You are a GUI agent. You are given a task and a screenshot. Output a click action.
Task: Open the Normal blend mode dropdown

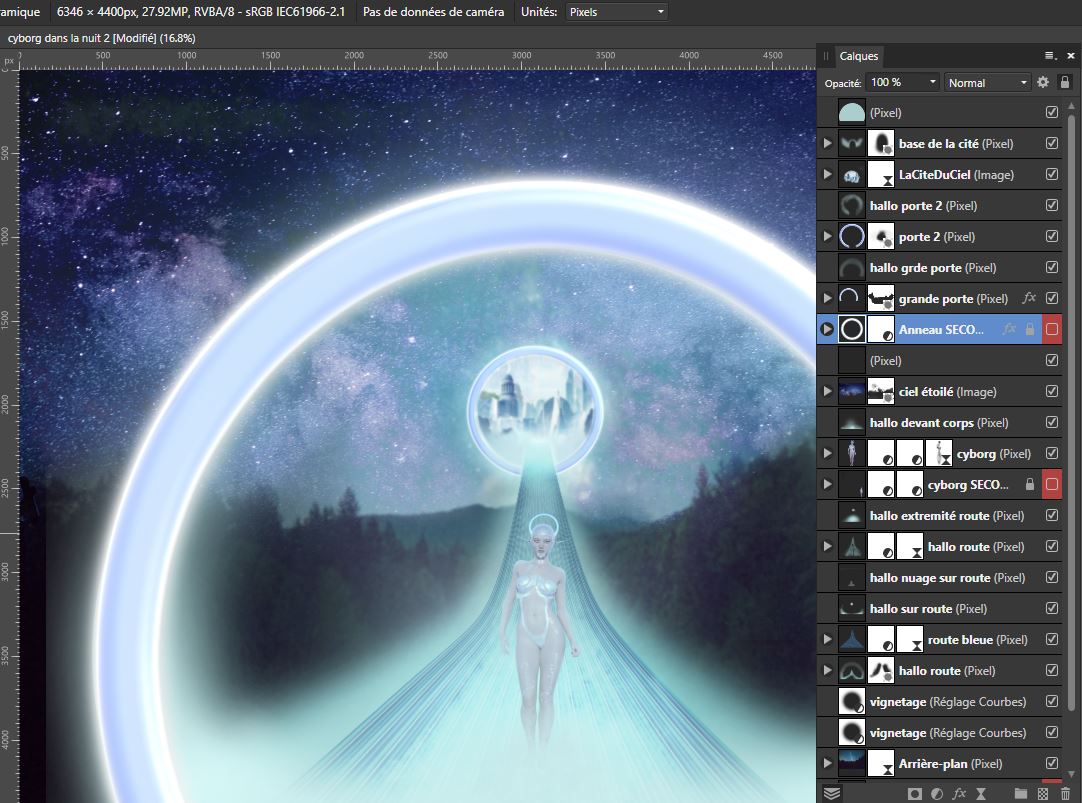[x=987, y=83]
